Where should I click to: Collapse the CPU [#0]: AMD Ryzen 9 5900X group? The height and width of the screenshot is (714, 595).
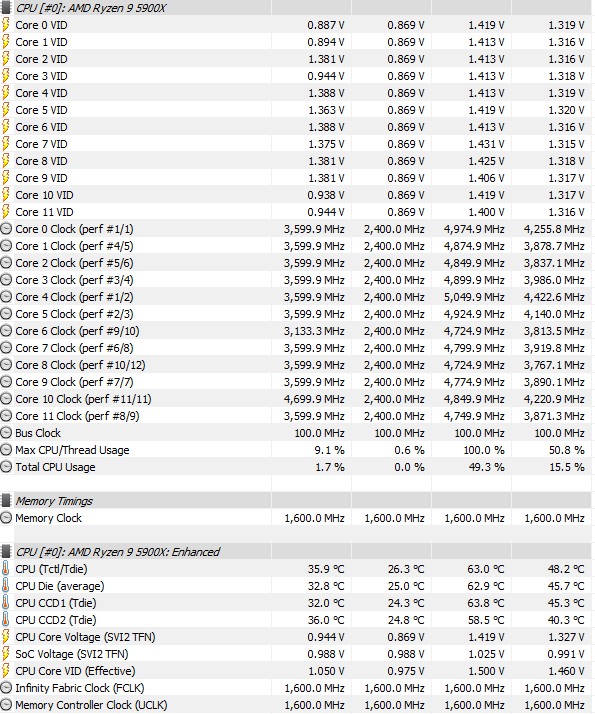pos(91,8)
